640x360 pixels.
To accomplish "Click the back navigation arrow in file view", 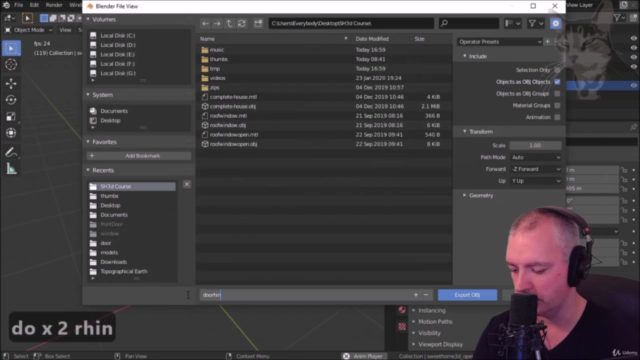I will [x=205, y=24].
